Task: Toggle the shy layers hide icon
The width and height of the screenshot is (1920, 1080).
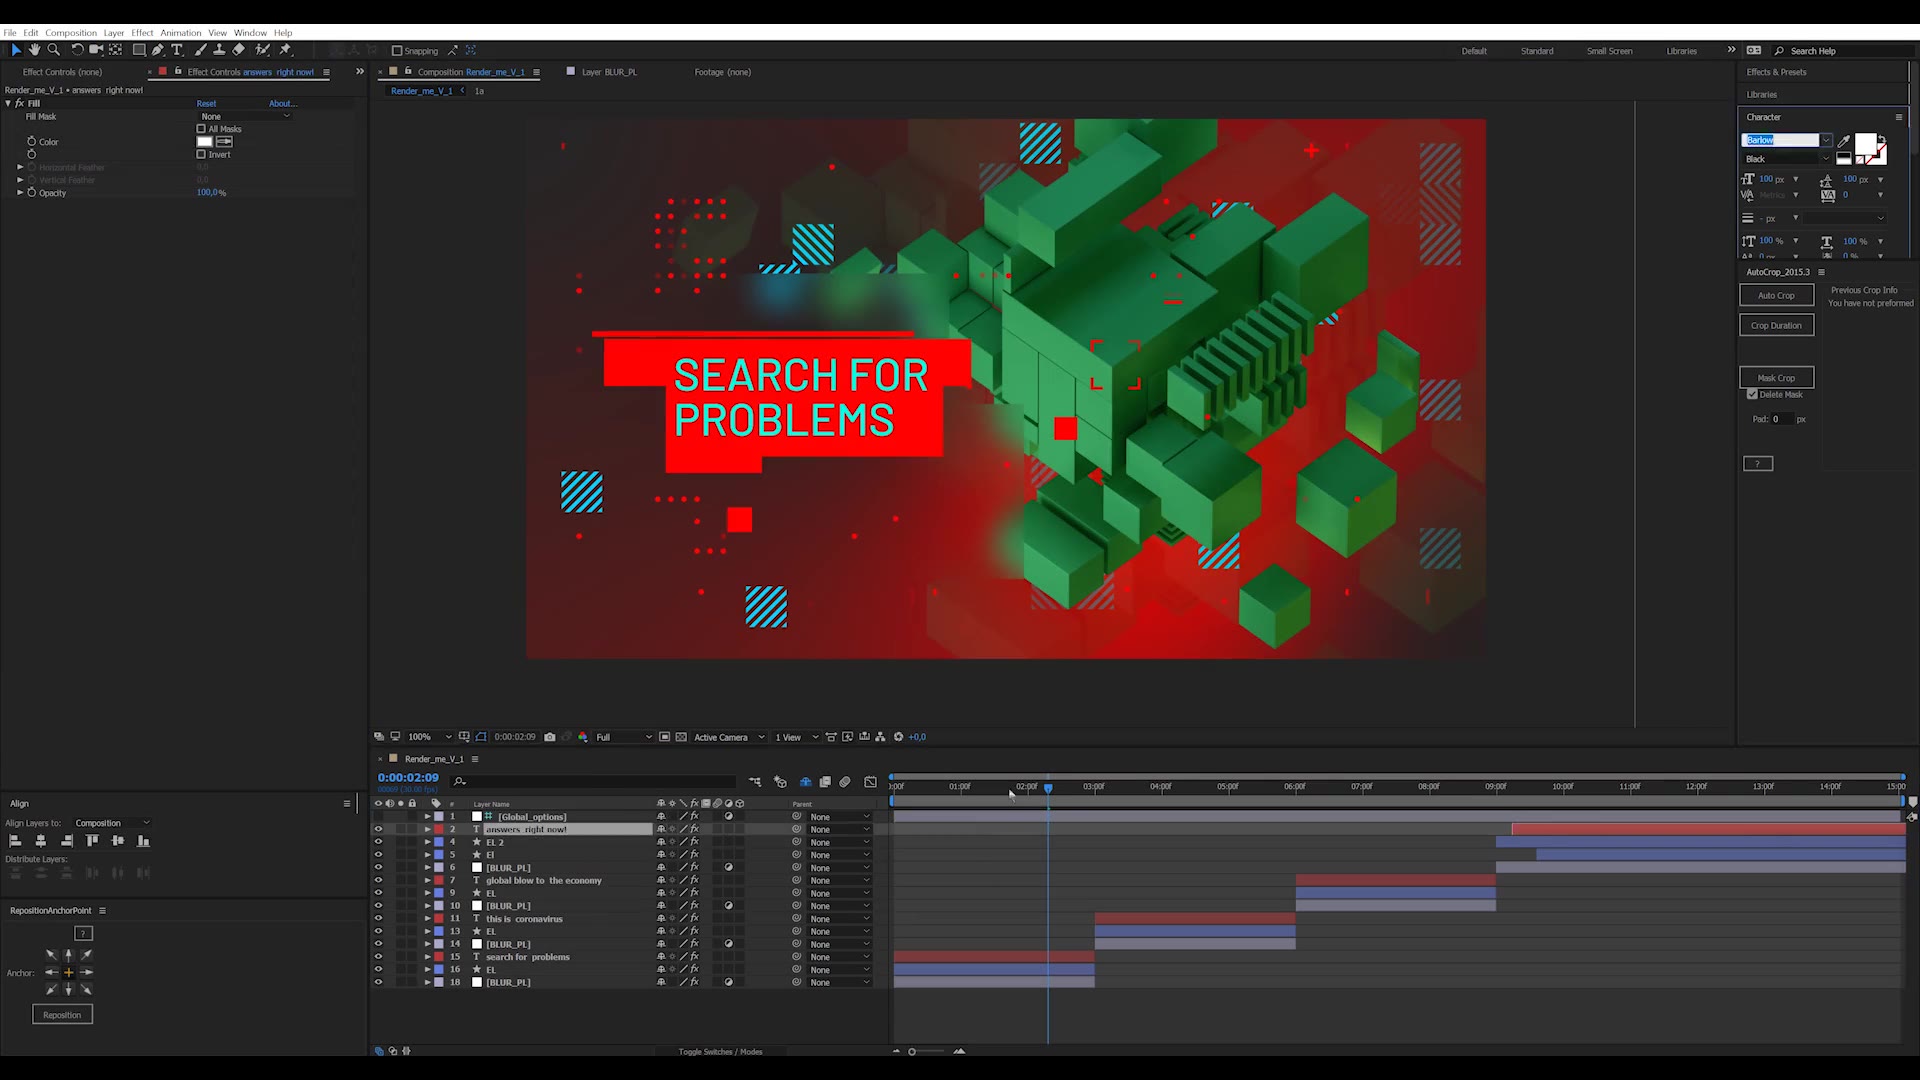Action: [806, 782]
